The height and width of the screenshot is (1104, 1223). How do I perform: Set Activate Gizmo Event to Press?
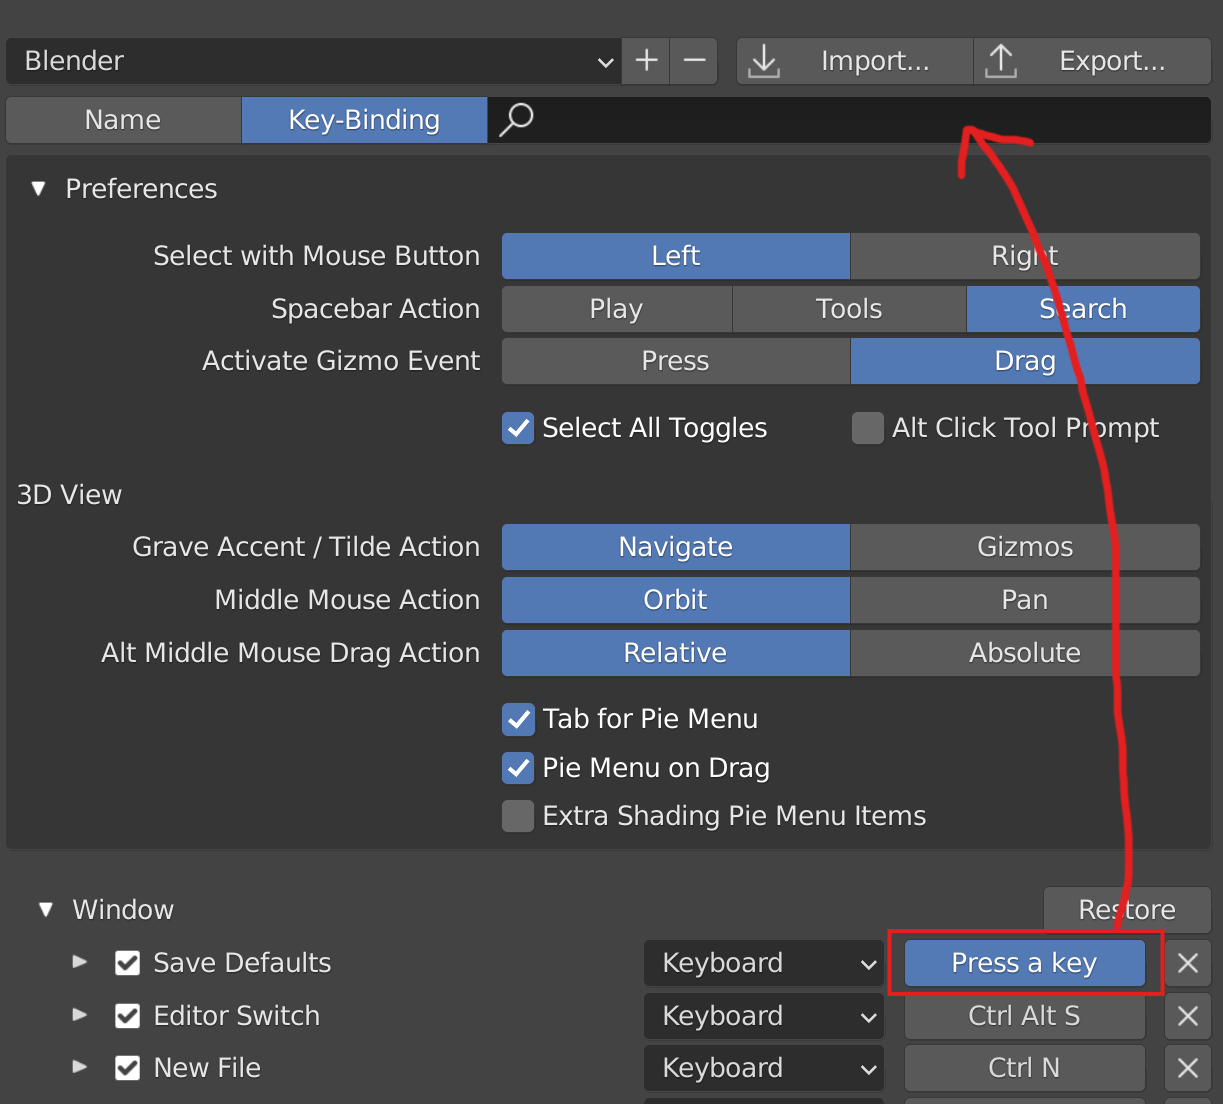tap(676, 361)
